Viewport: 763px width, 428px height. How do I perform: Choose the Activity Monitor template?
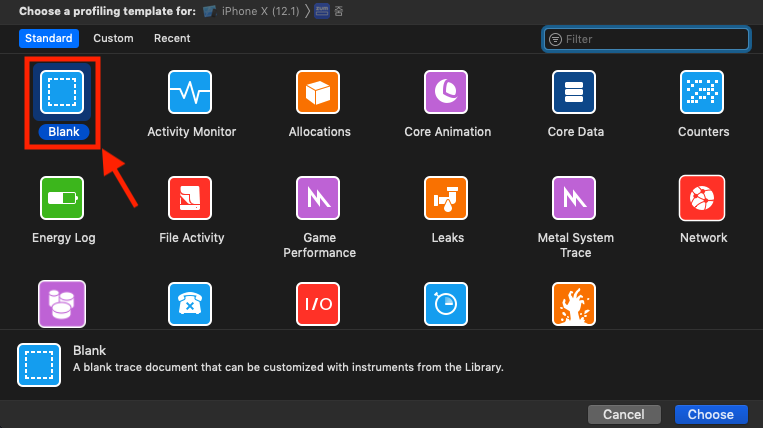[x=191, y=93]
